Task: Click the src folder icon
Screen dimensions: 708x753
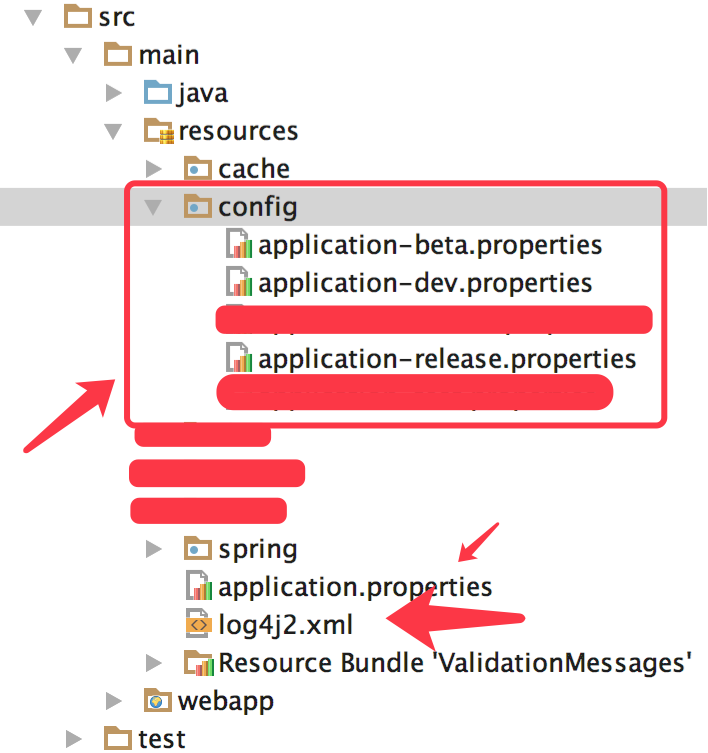Action: coord(78,17)
